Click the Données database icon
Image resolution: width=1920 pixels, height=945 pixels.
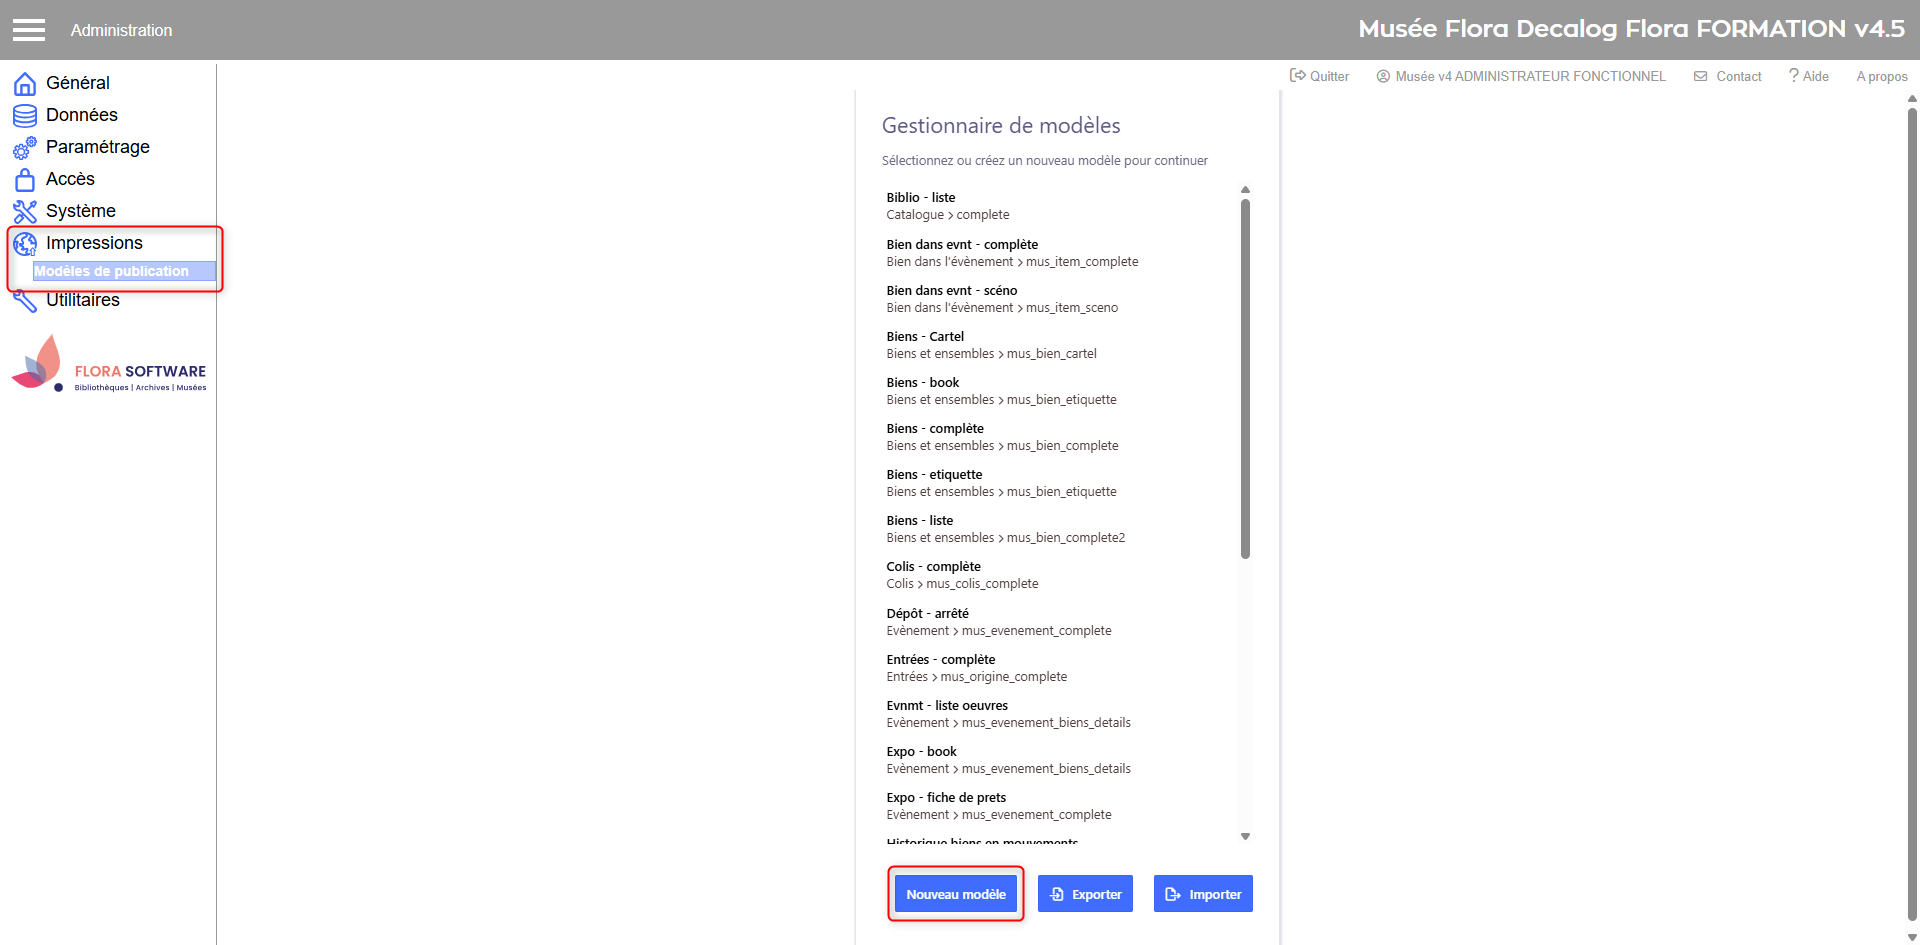pyautogui.click(x=25, y=116)
